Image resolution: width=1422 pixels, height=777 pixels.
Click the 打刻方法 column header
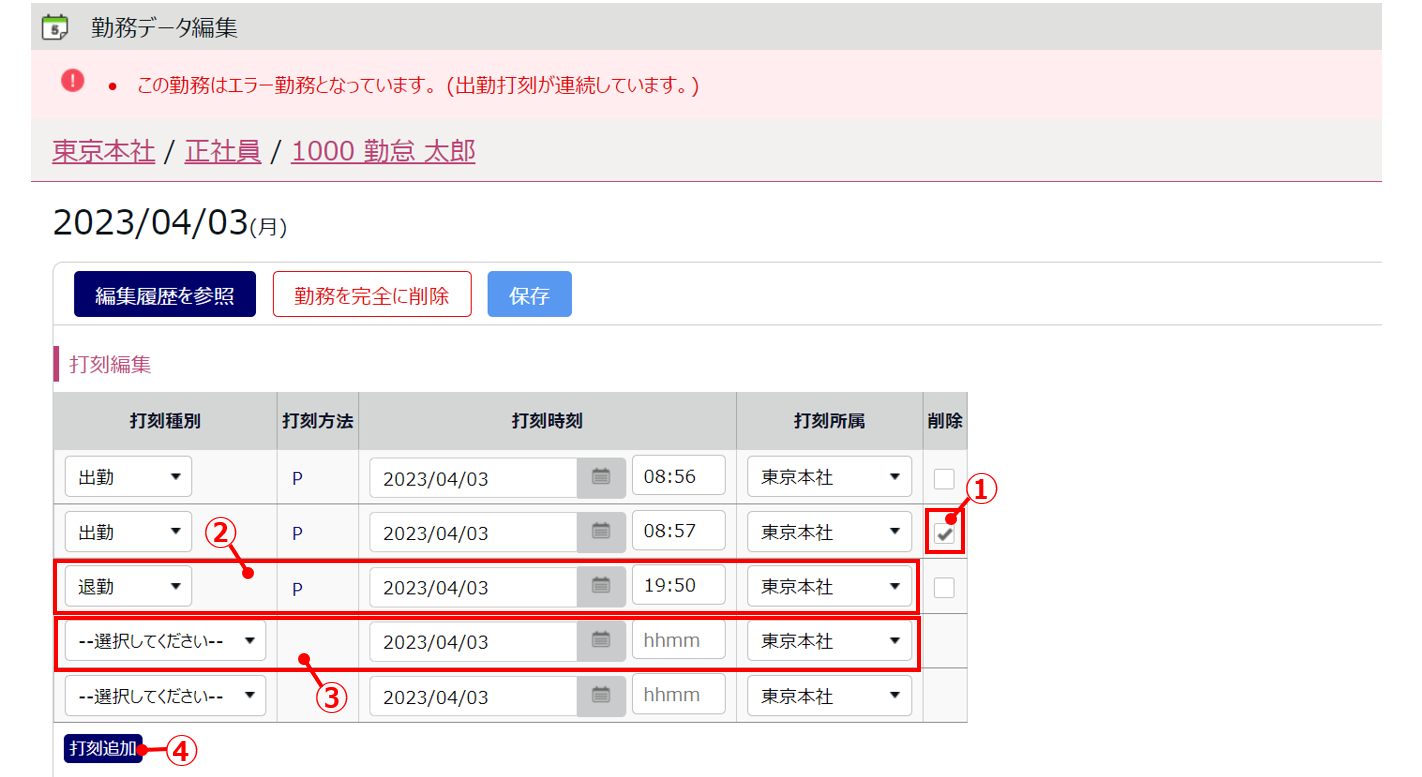(318, 421)
